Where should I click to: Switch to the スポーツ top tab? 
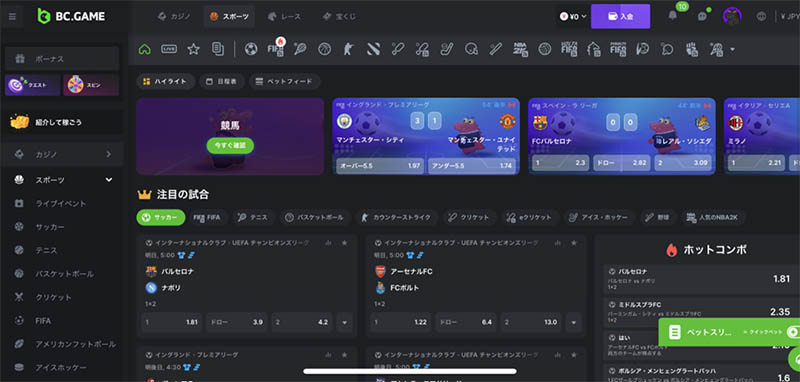(229, 16)
